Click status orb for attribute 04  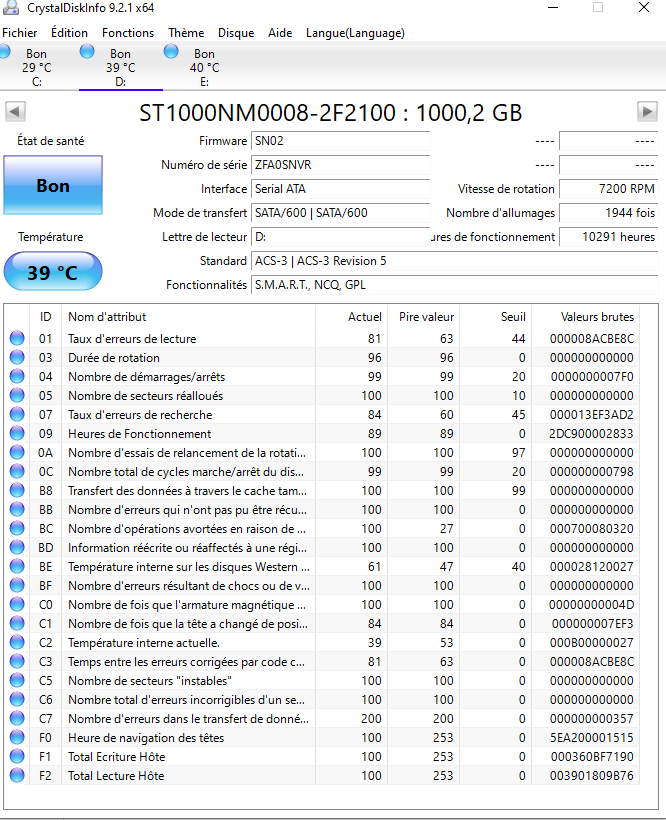[x=17, y=376]
